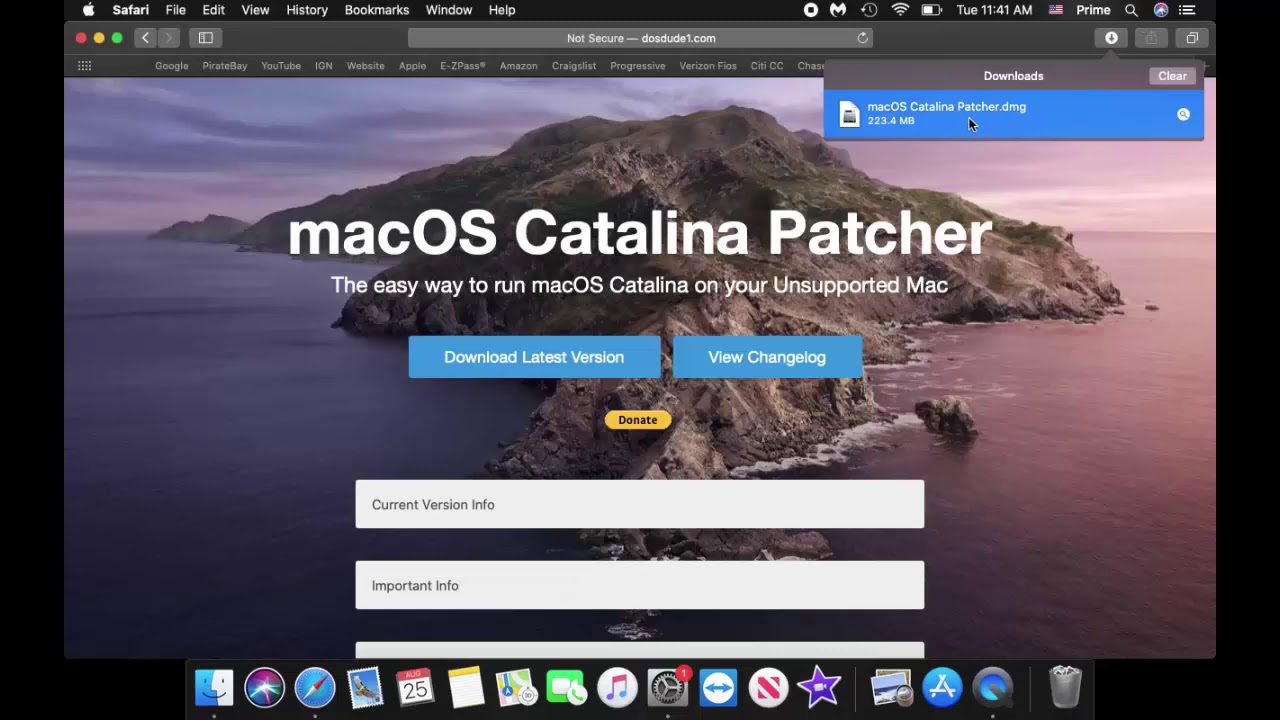Image resolution: width=1280 pixels, height=720 pixels.
Task: Launch Siri from the Dock
Action: (x=265, y=688)
